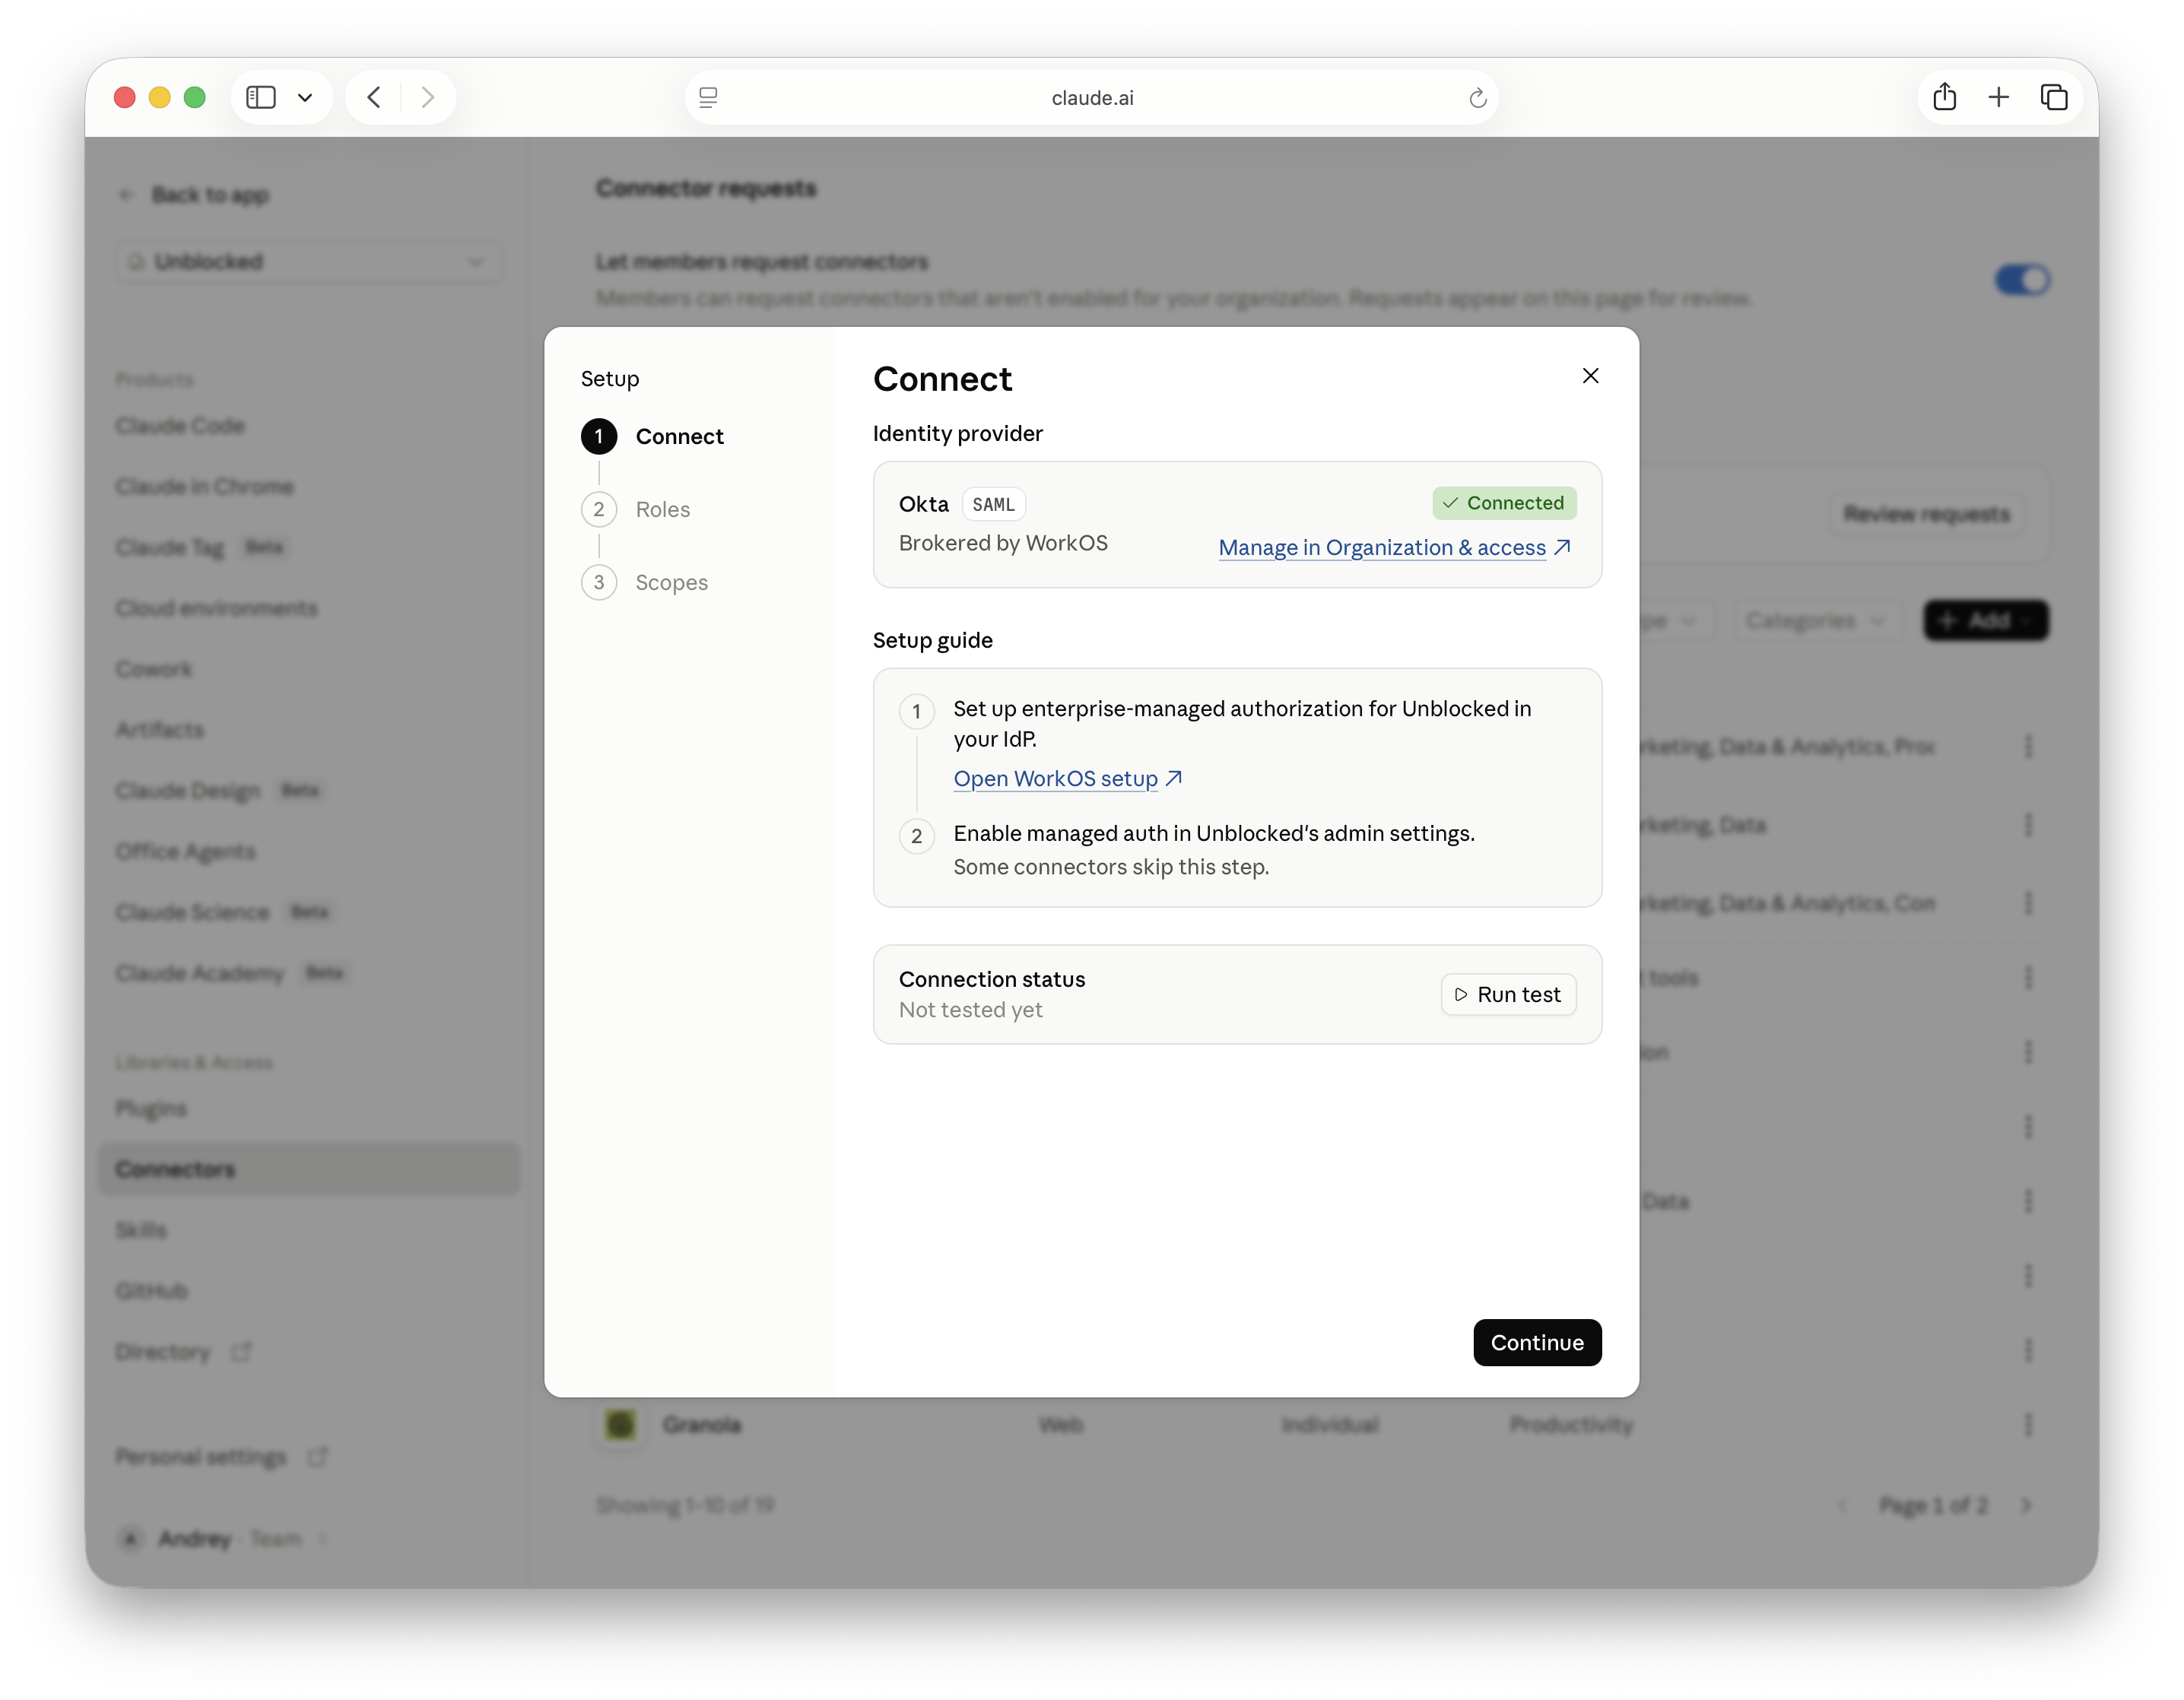Click the Brokered by WorkOS text
This screenshot has width=2184, height=1700.
pyautogui.click(x=1003, y=543)
